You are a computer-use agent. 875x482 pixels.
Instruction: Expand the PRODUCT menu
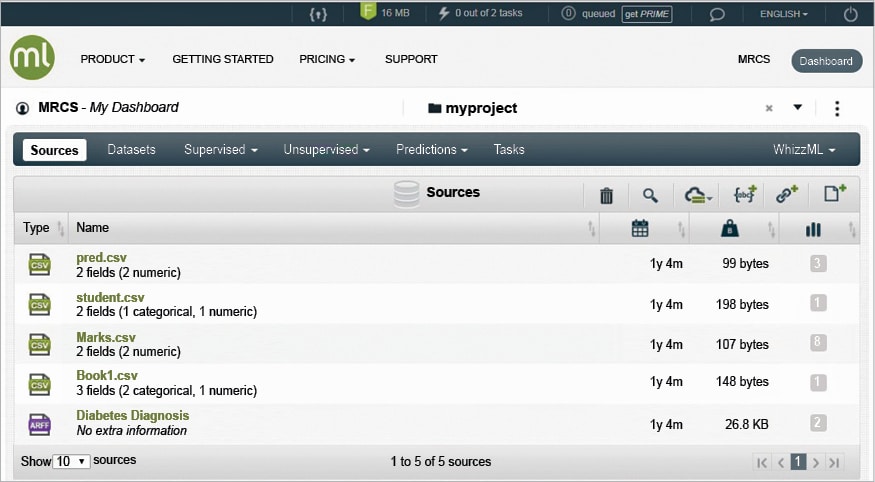(113, 59)
